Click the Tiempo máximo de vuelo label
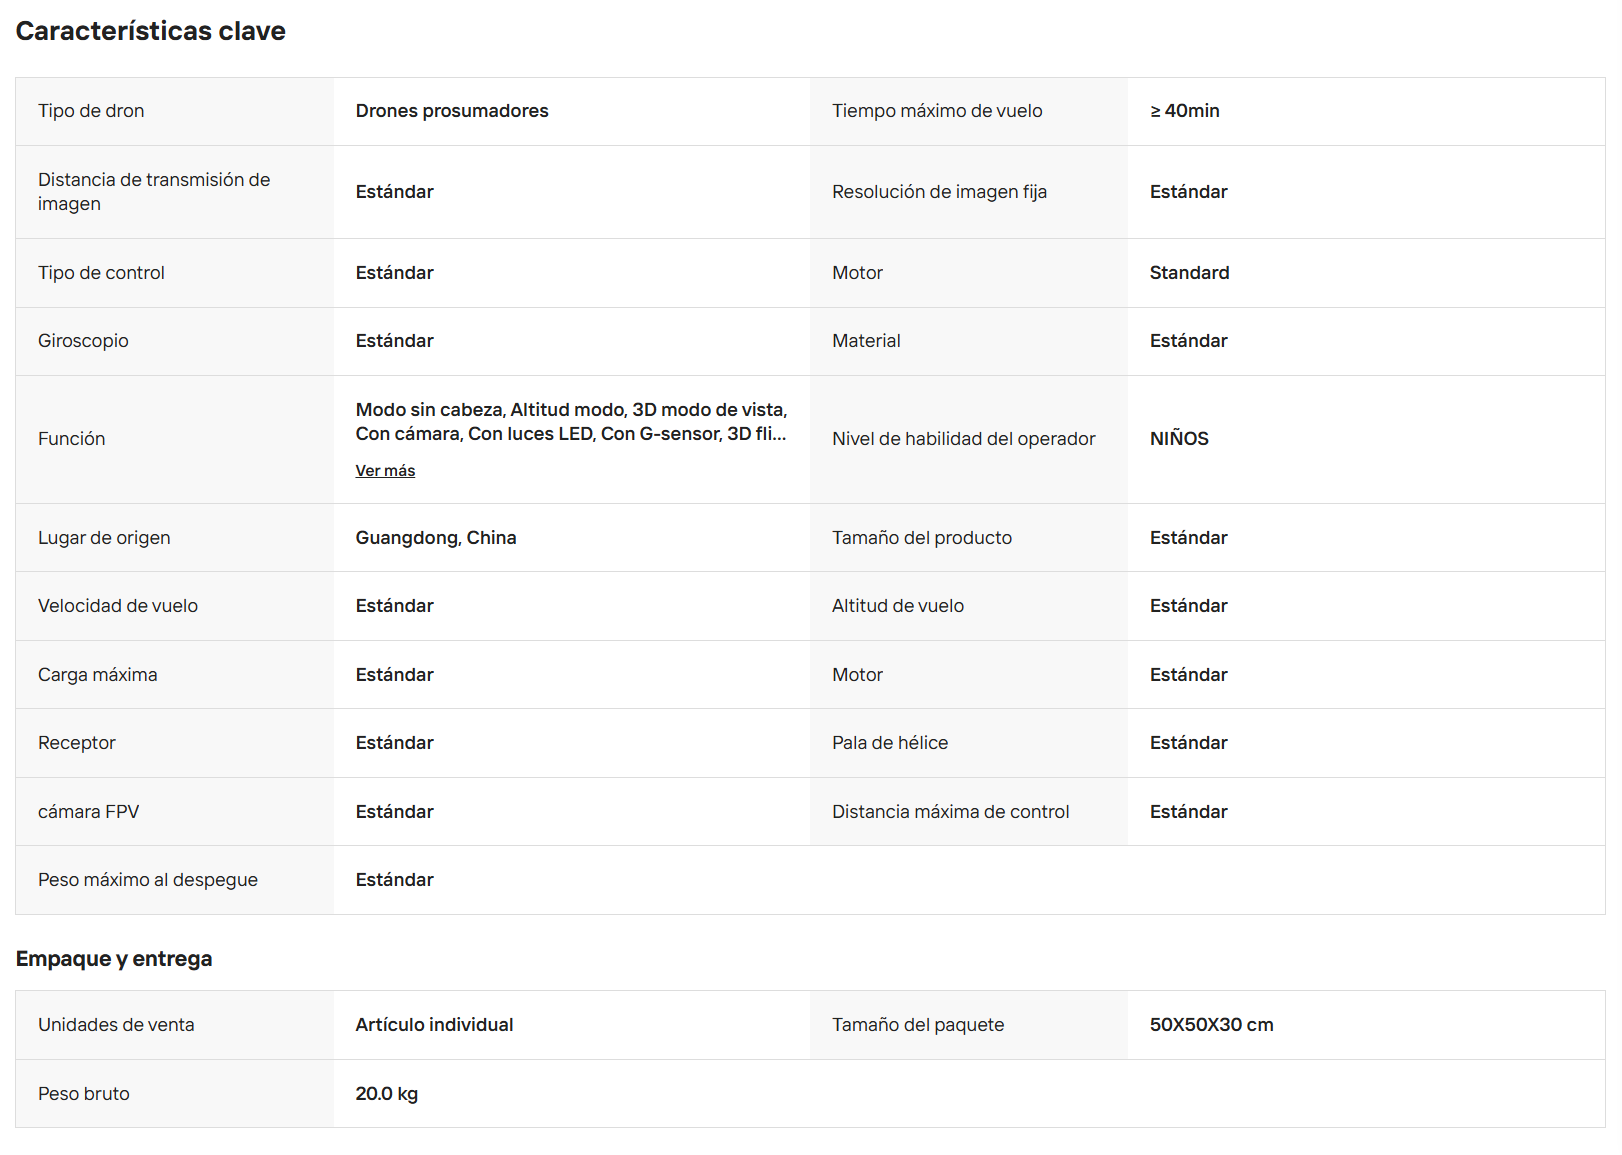Viewport: 1622px width, 1155px height. 937,111
